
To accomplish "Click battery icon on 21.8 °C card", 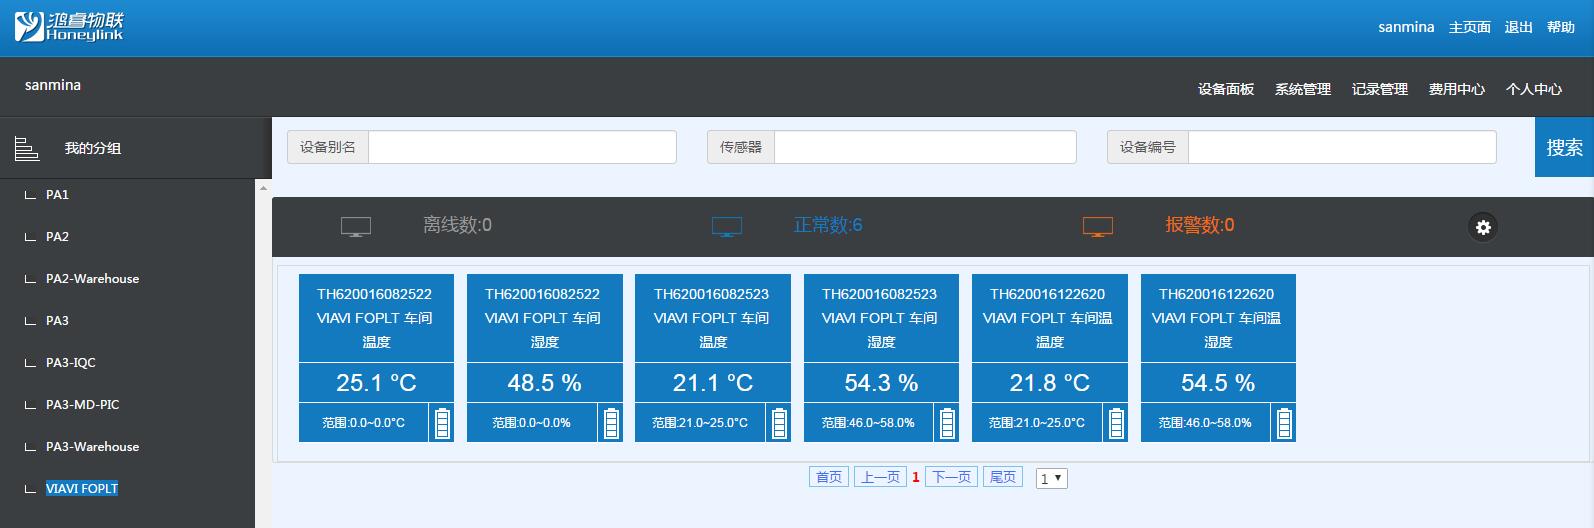I will click(1116, 423).
